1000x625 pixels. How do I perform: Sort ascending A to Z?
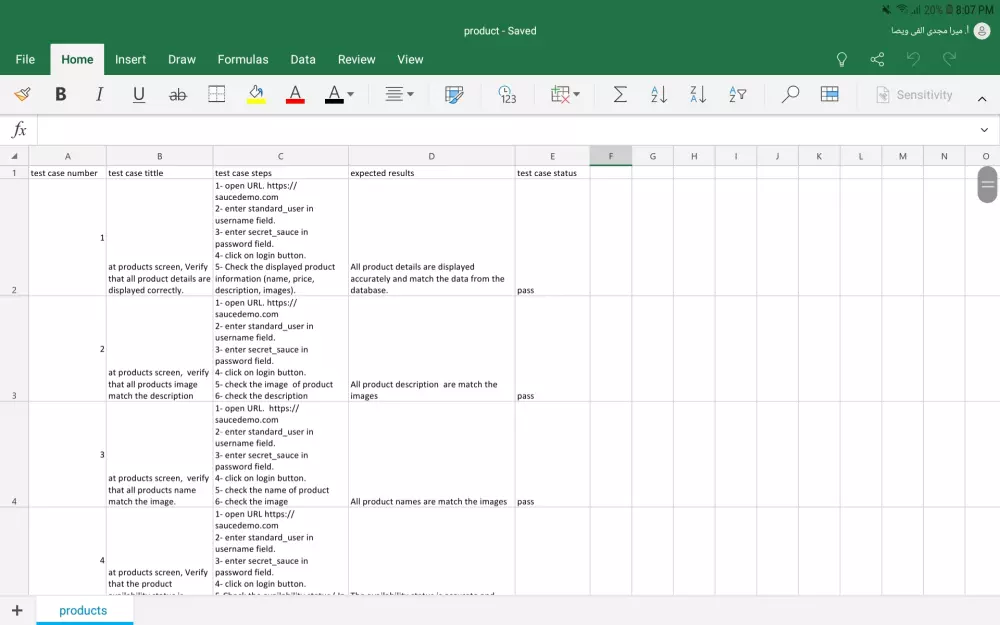pyautogui.click(x=659, y=94)
